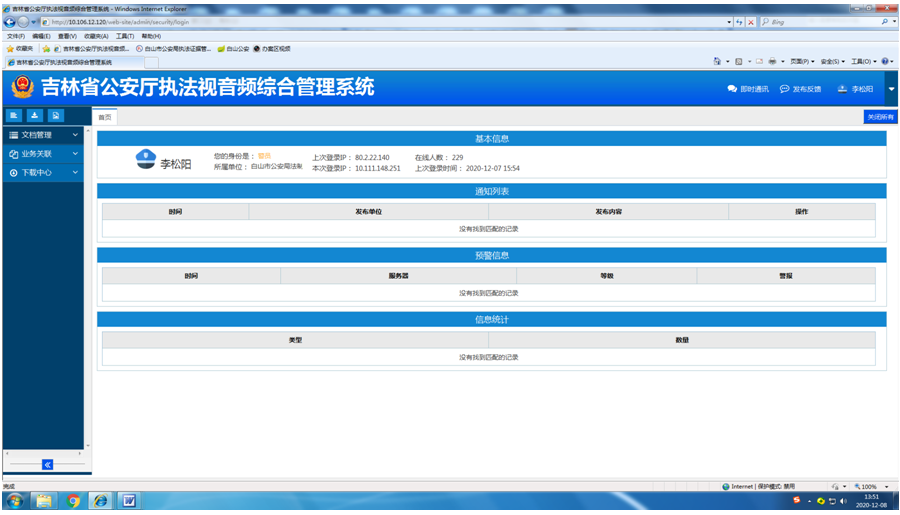Click the police badge emblem logo
This screenshot has height=515, width=900.
(x=22, y=87)
